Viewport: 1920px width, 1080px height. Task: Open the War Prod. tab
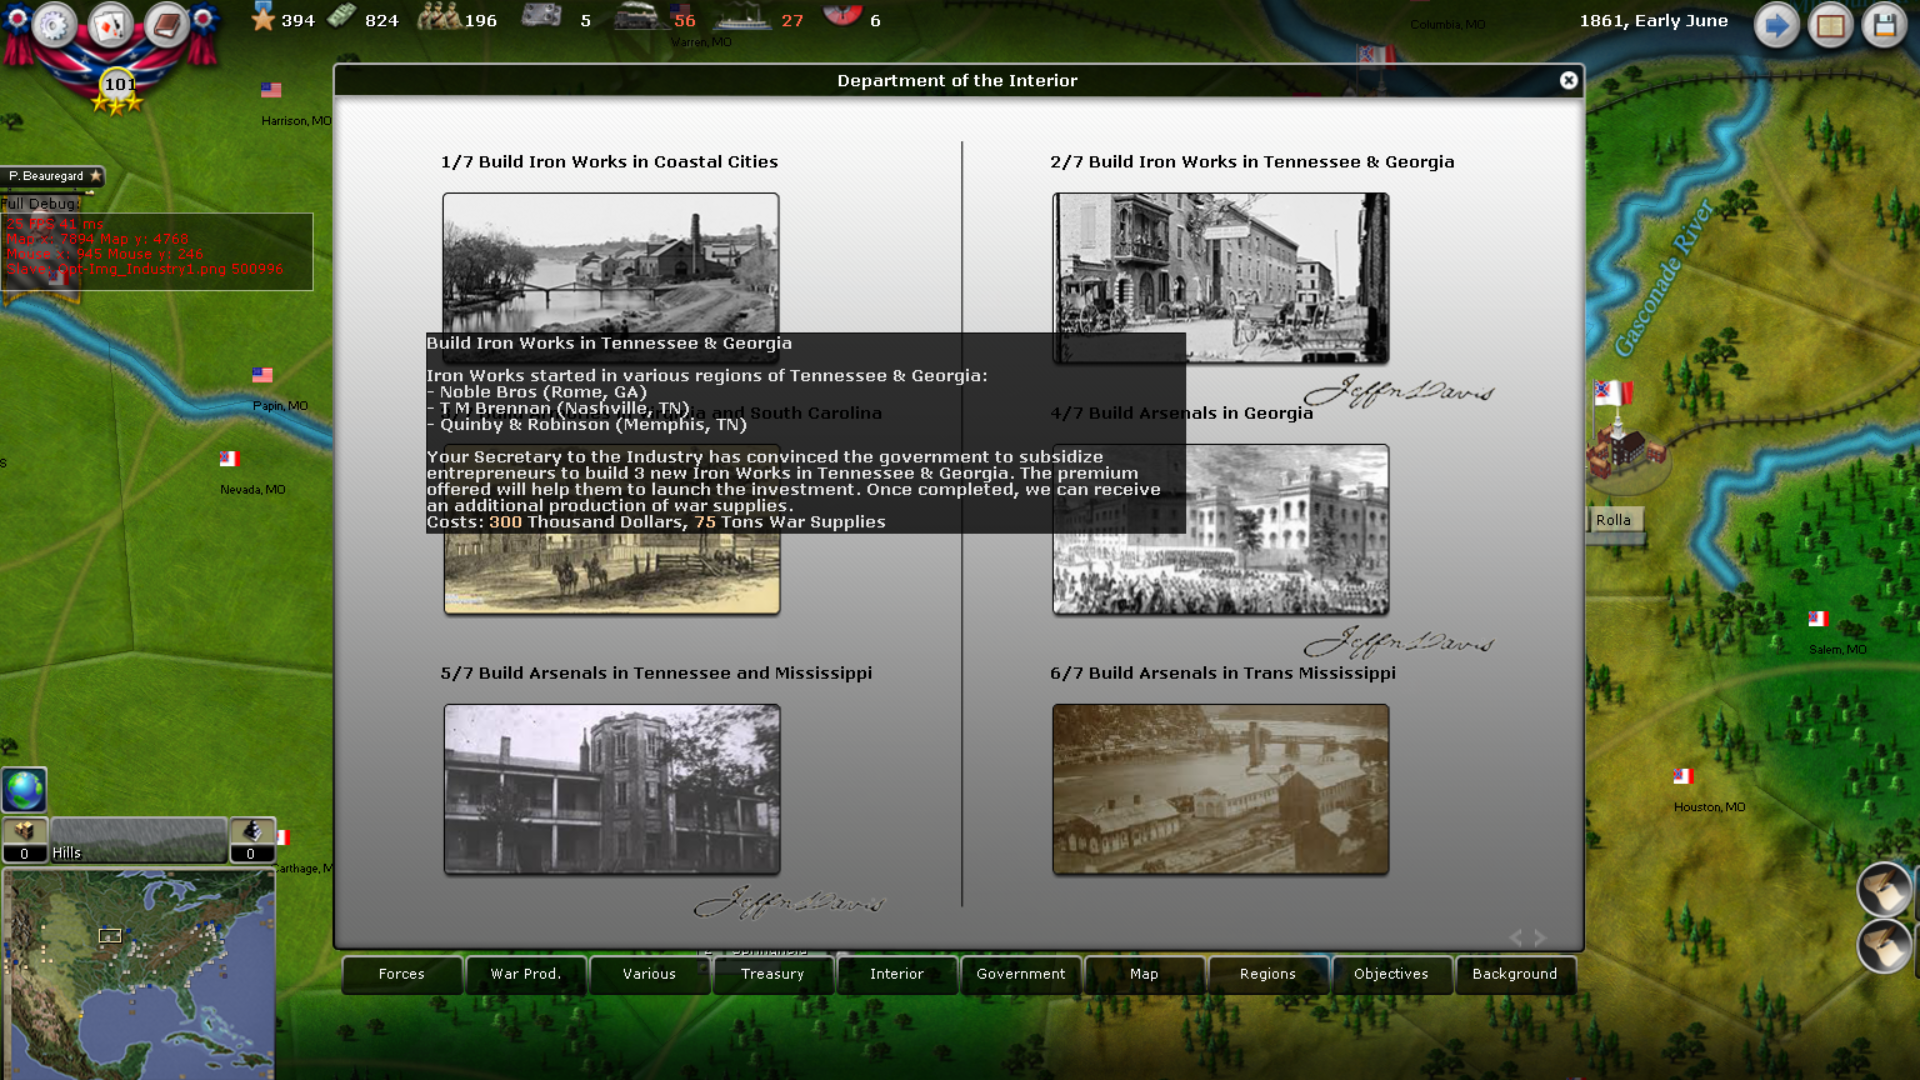click(526, 974)
